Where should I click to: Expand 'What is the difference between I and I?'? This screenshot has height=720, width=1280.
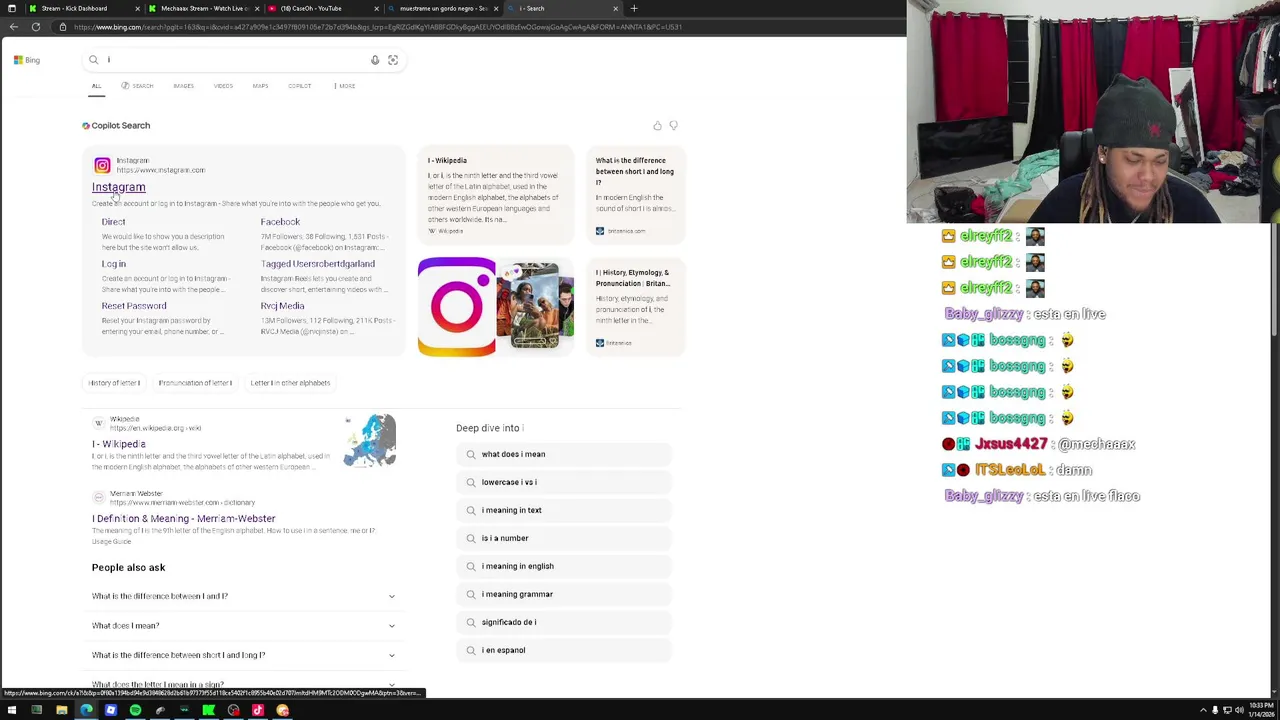244,596
